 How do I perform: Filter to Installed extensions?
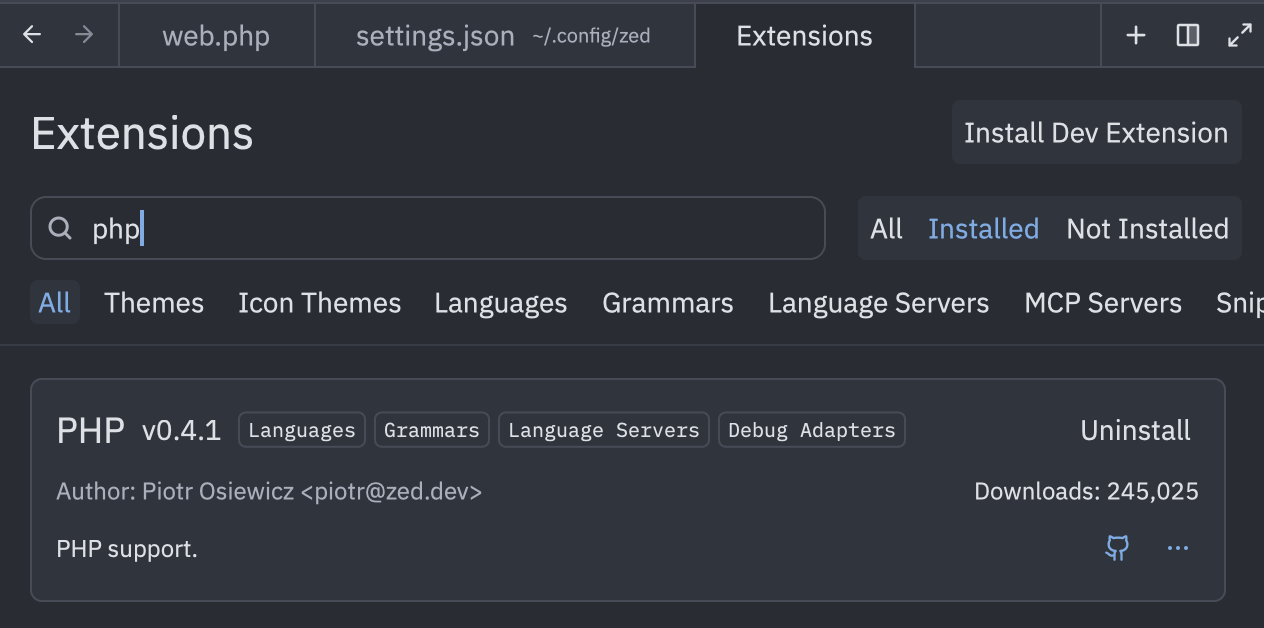coord(983,229)
